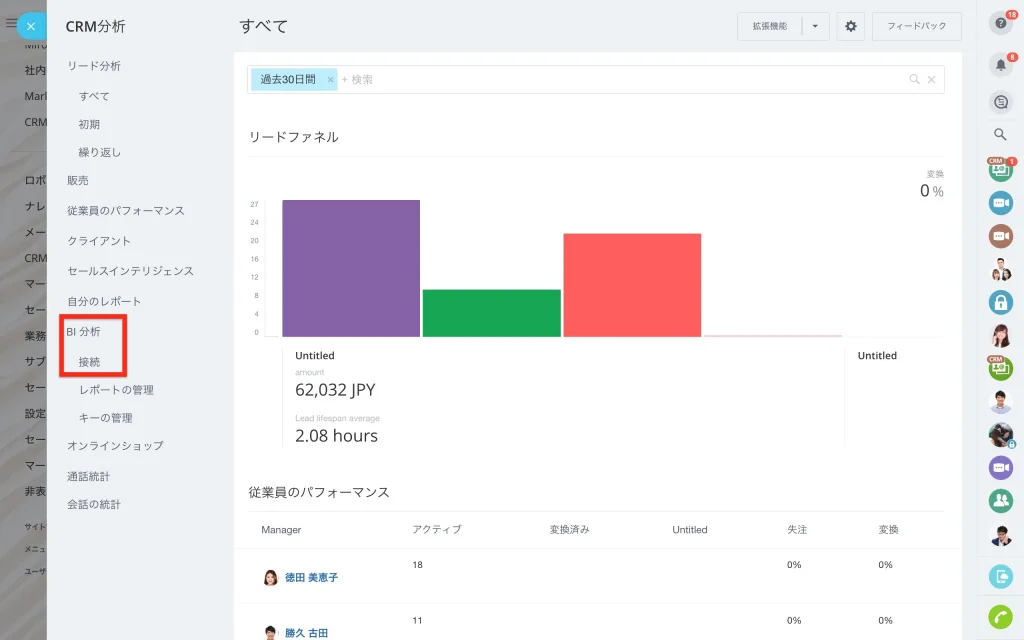
Task: Clear the search field with X
Action: pos(931,80)
